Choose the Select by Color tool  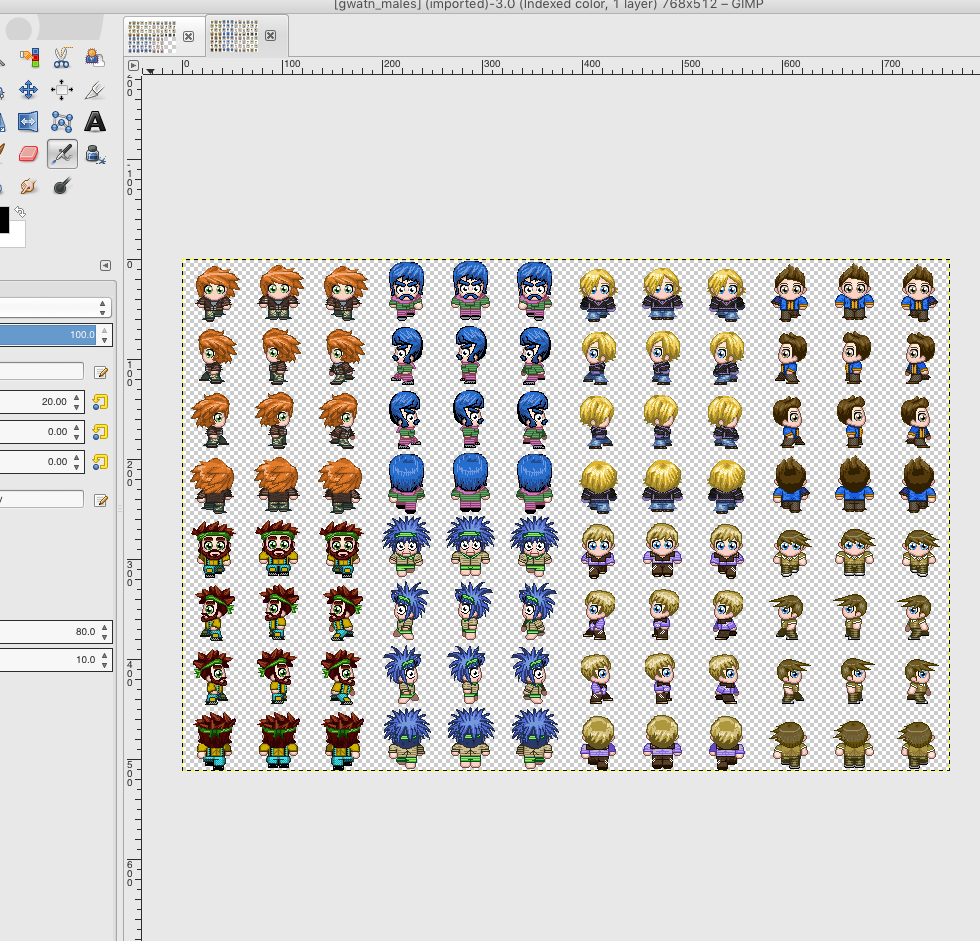(x=28, y=57)
